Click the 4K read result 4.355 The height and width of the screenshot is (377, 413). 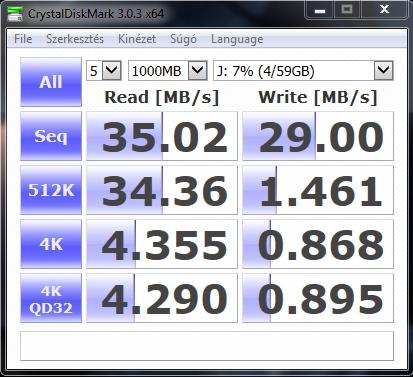[x=162, y=244]
